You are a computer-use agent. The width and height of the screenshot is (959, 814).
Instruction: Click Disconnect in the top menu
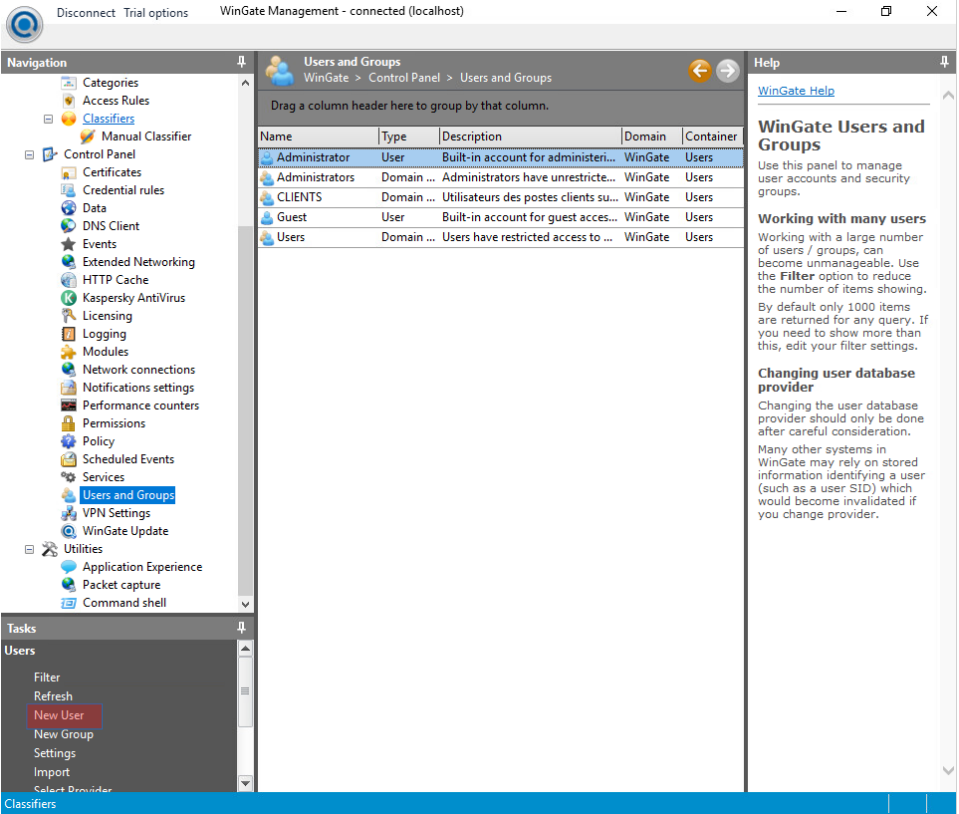pos(86,13)
